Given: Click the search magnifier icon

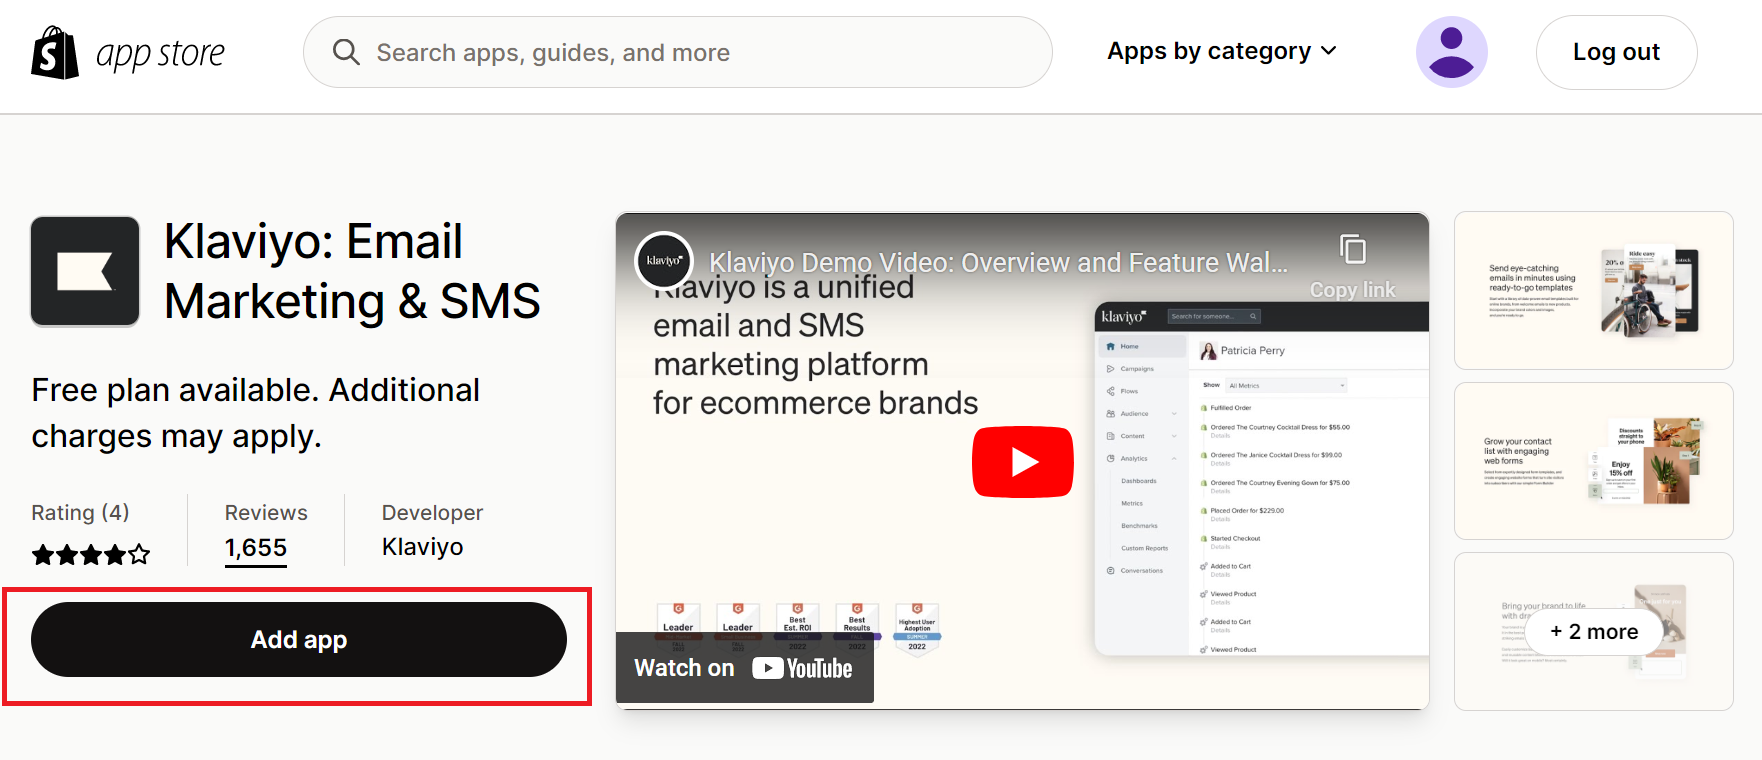Looking at the screenshot, I should point(346,52).
